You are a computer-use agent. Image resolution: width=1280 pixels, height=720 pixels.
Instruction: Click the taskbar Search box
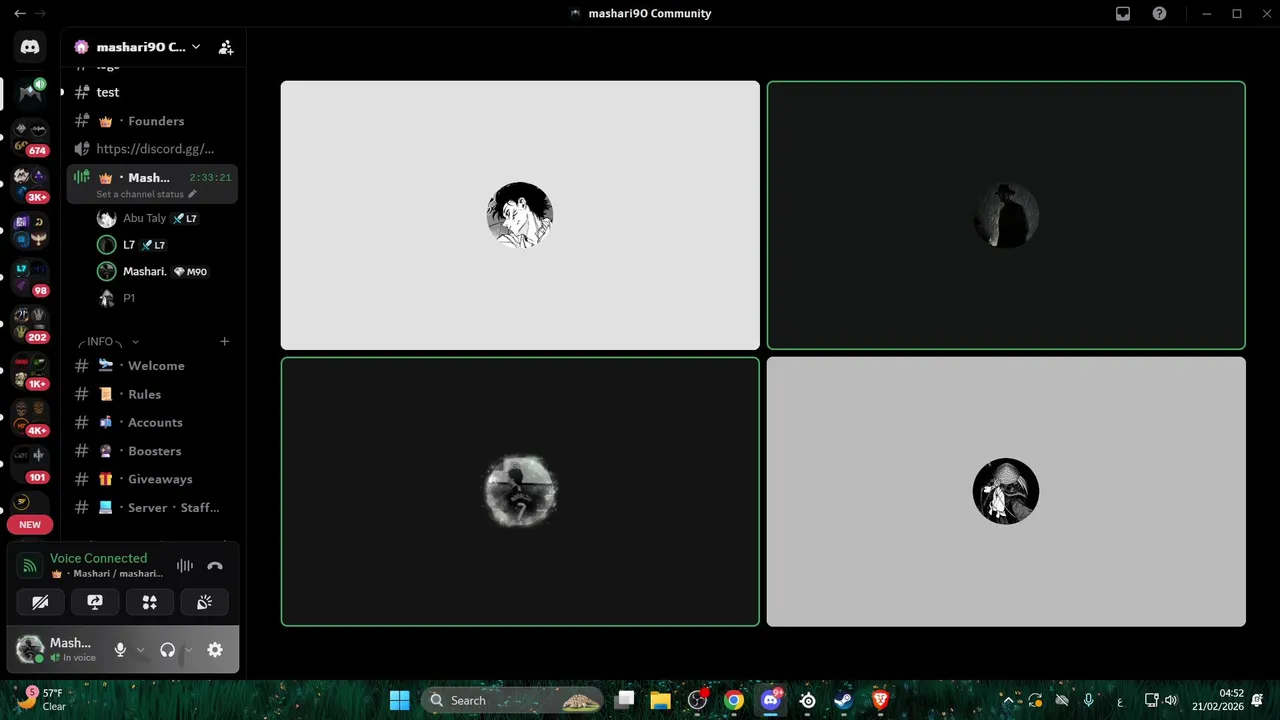click(512, 700)
